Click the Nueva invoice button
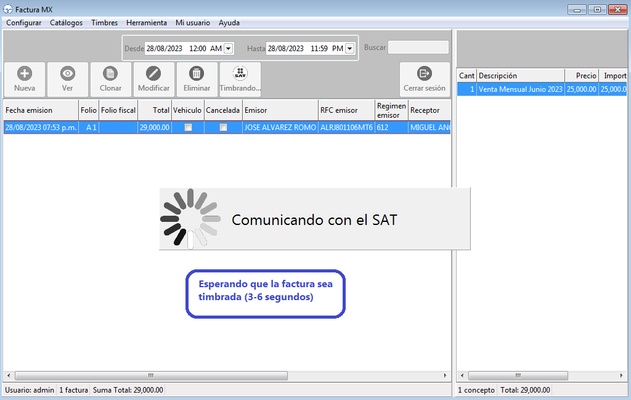The height and width of the screenshot is (400, 631). coord(25,79)
